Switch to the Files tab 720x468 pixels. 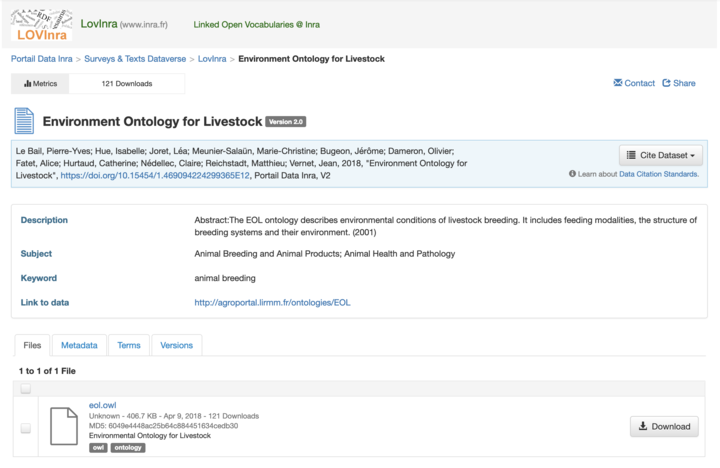pos(32,345)
